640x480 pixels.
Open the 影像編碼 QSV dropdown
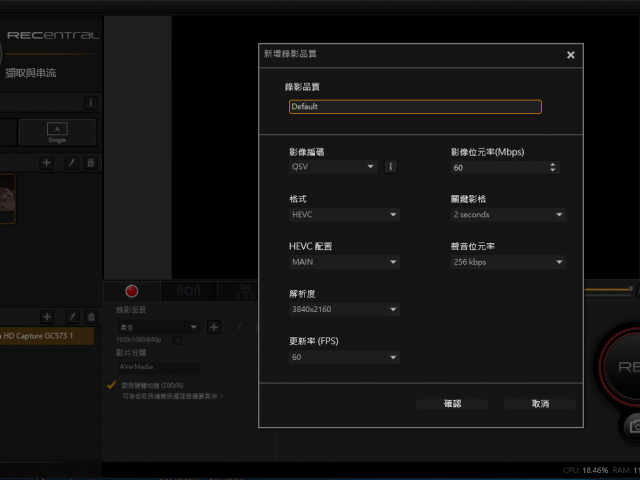[x=333, y=167]
